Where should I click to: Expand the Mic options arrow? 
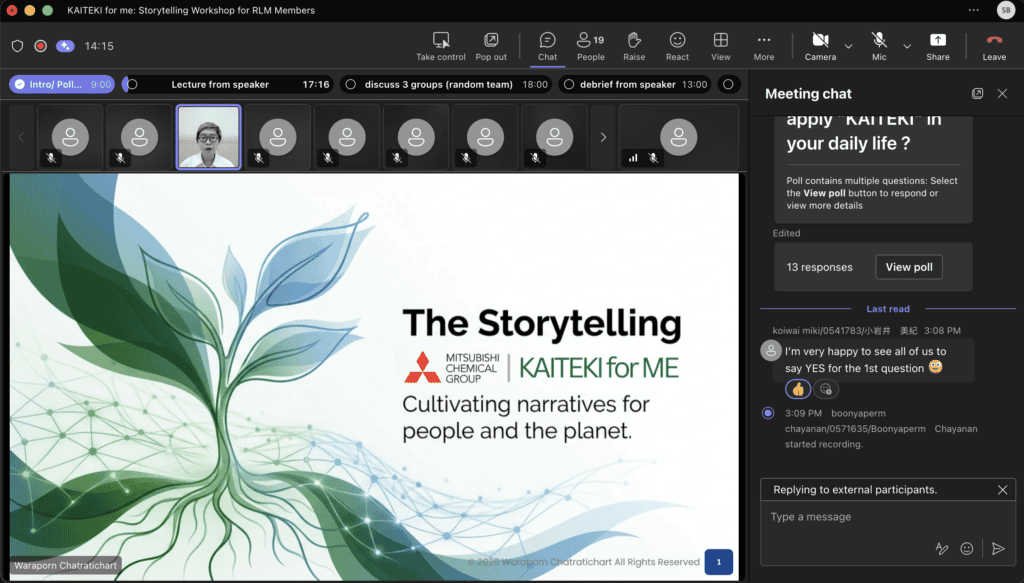(906, 46)
